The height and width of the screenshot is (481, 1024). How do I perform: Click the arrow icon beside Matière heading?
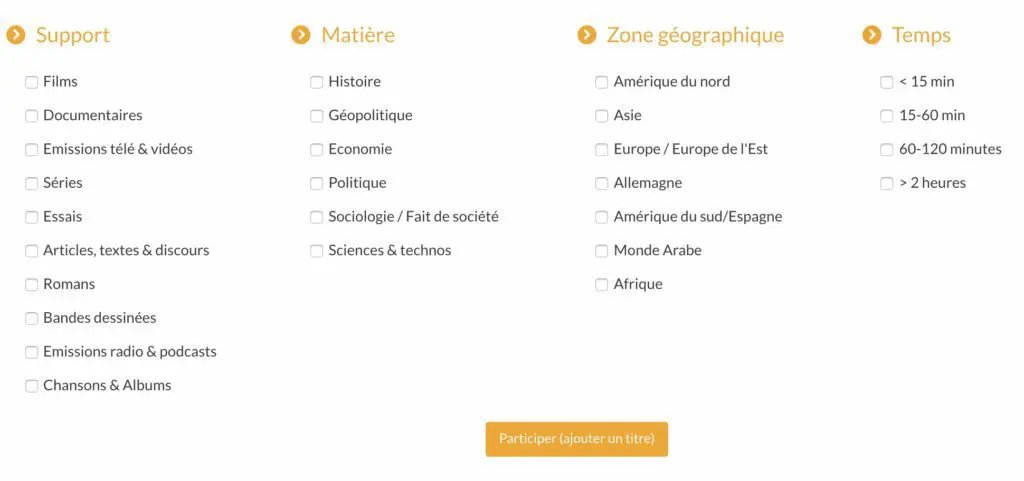[x=301, y=35]
